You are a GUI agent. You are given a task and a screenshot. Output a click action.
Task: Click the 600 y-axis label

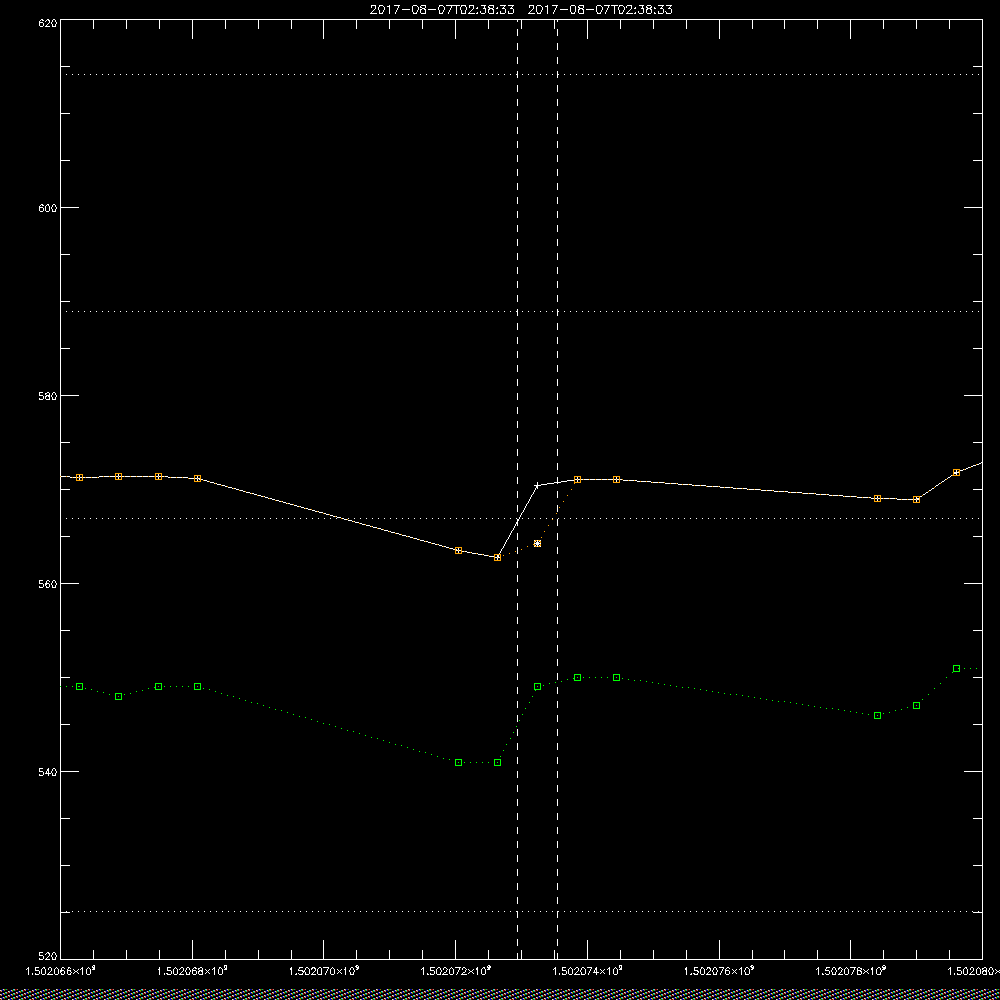[x=48, y=208]
